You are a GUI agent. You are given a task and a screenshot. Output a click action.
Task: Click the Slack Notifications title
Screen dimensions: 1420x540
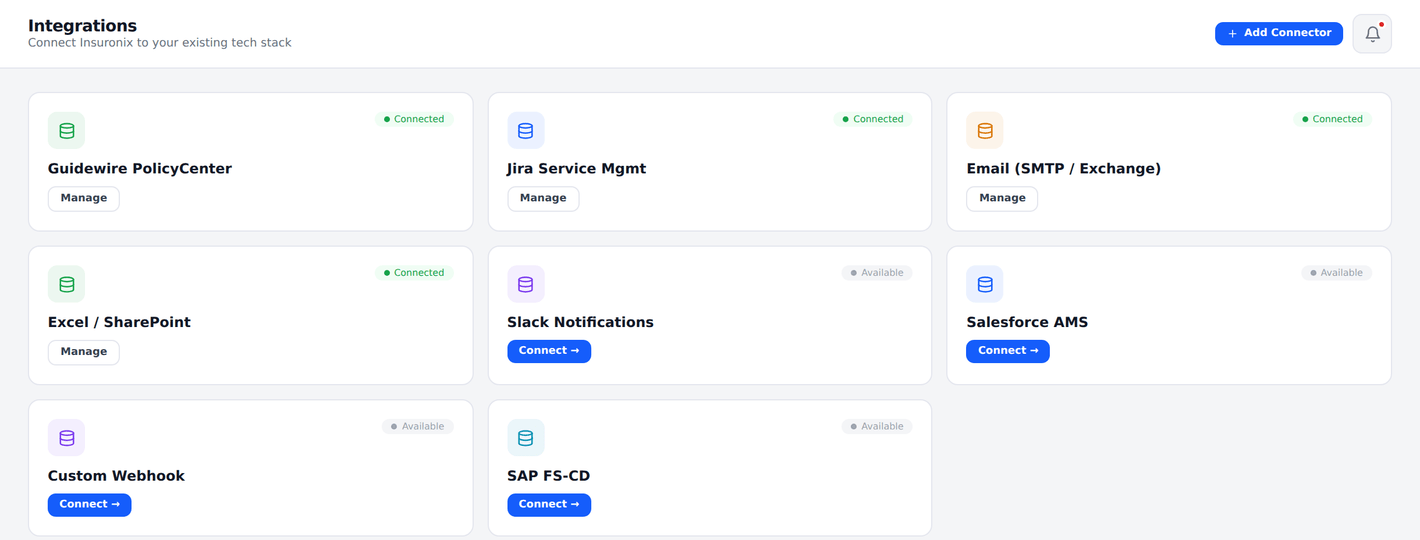click(x=580, y=322)
